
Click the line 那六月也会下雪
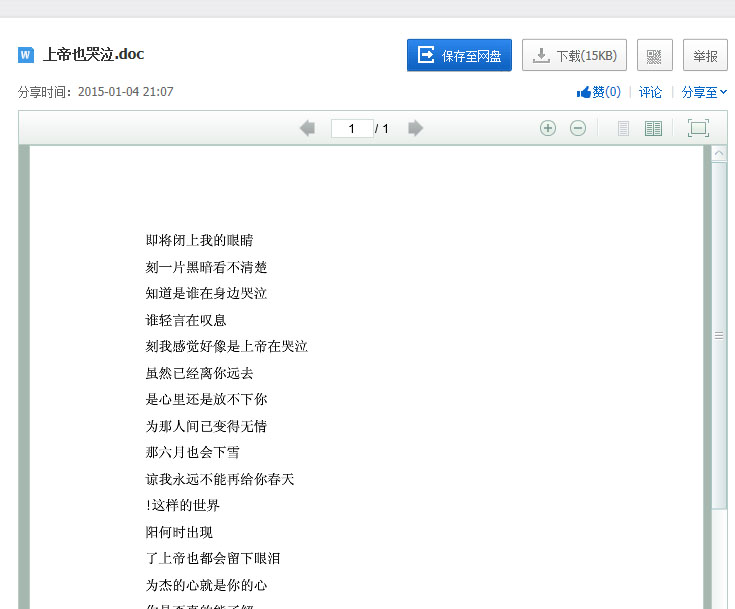[193, 452]
